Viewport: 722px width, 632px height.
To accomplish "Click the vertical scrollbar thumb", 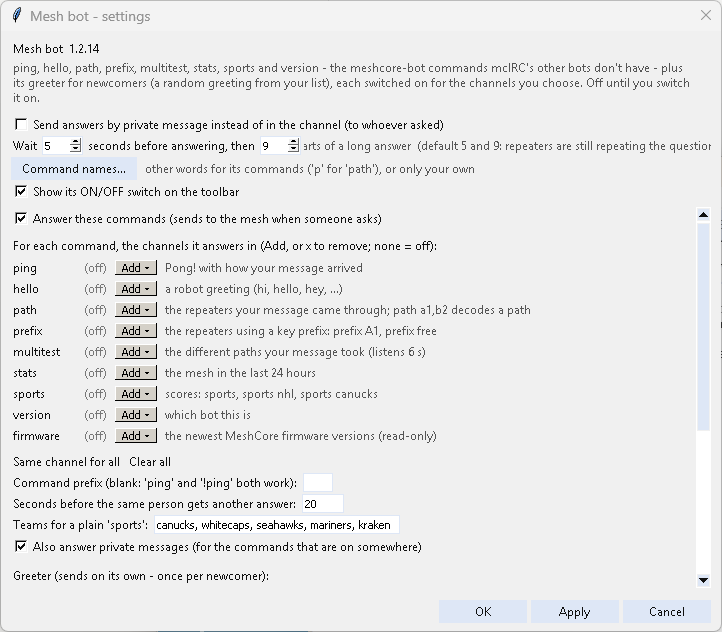I will coord(703,326).
